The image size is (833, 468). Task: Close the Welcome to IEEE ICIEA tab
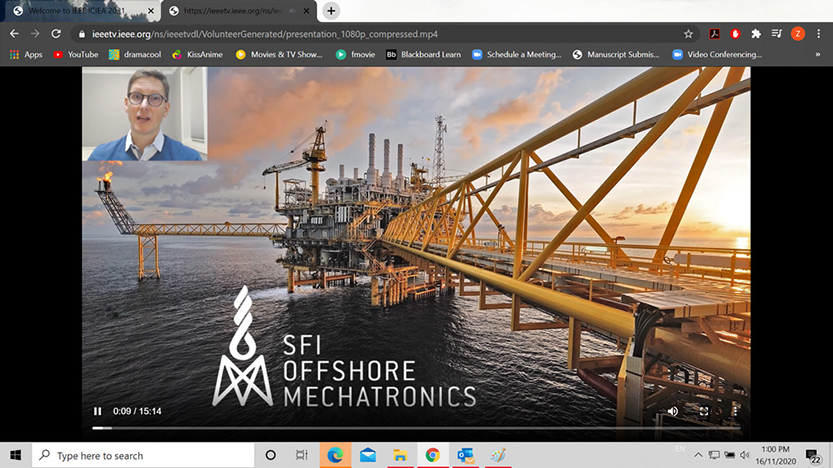[x=151, y=11]
